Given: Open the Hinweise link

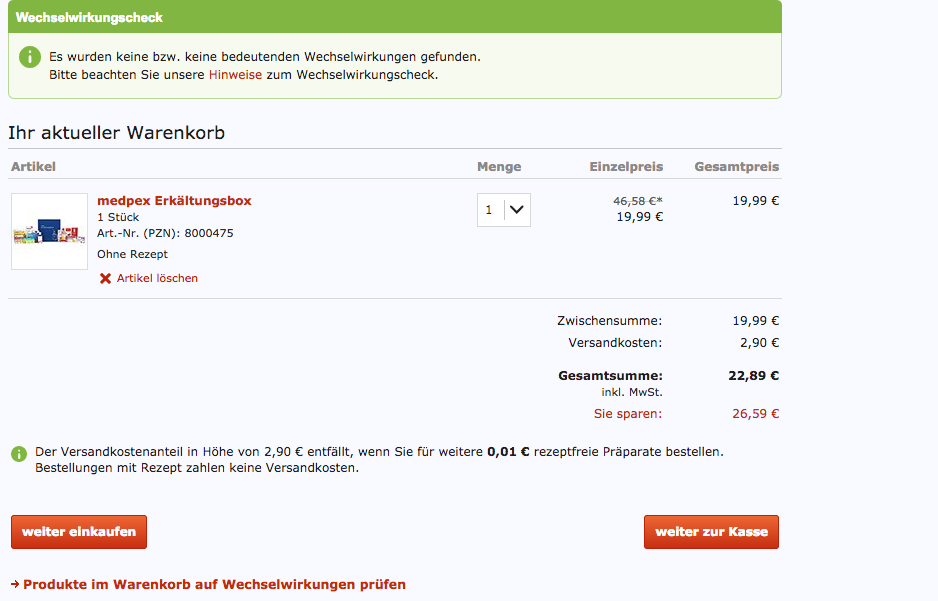Looking at the screenshot, I should [x=235, y=75].
